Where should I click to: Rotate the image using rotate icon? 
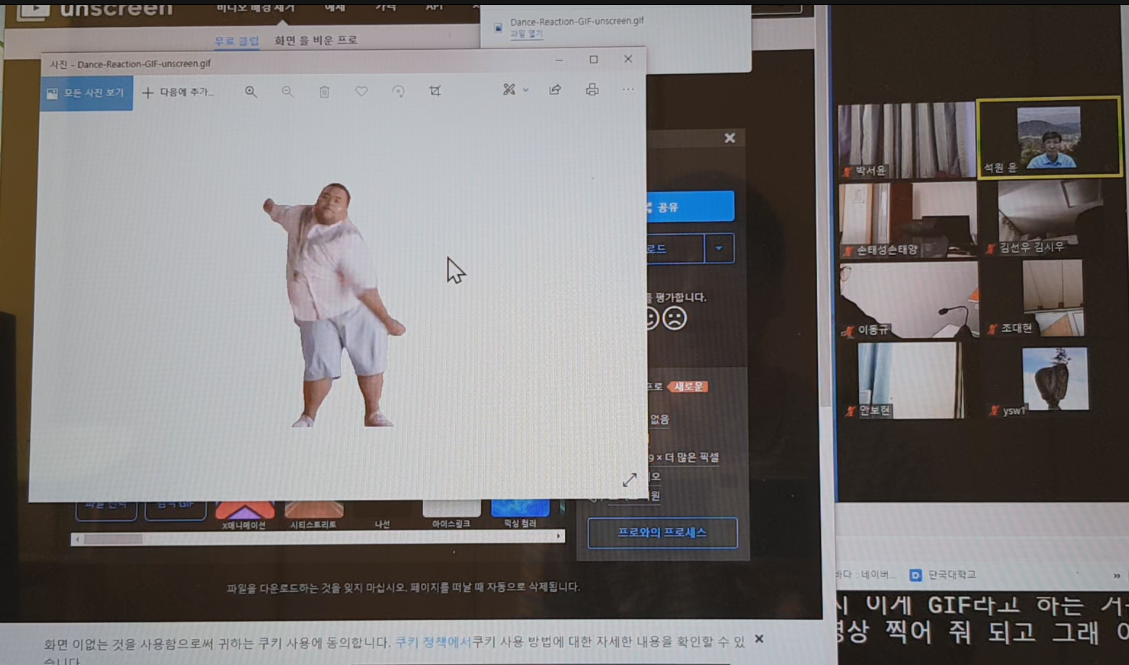[398, 91]
